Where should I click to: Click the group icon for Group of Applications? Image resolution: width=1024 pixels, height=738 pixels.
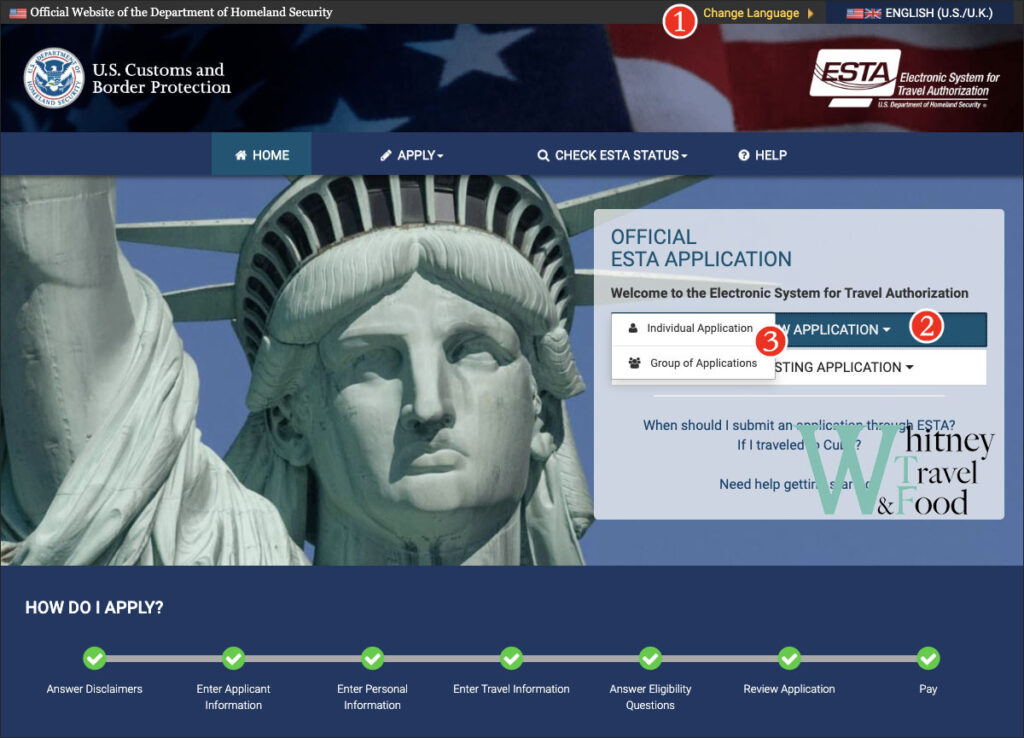[634, 362]
